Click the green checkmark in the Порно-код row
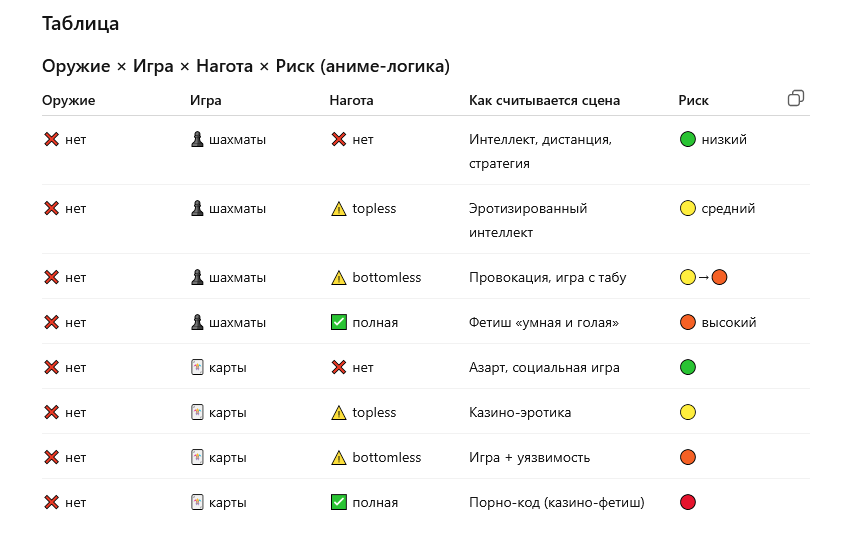This screenshot has width=846, height=556. [x=338, y=502]
